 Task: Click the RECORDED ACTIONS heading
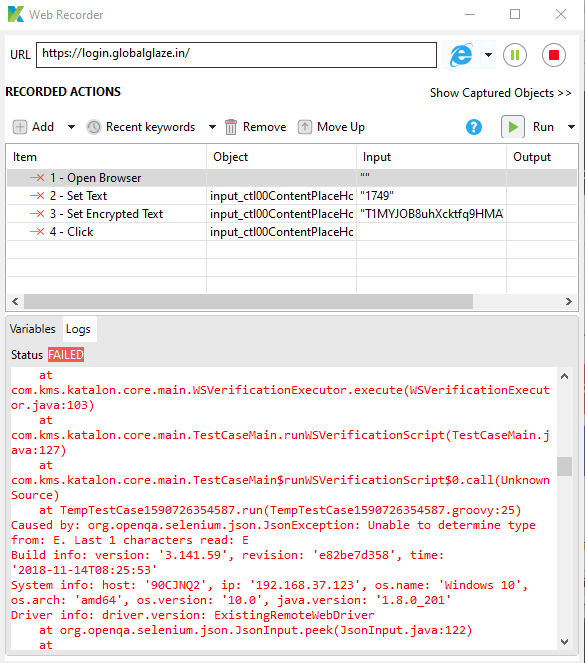click(63, 92)
